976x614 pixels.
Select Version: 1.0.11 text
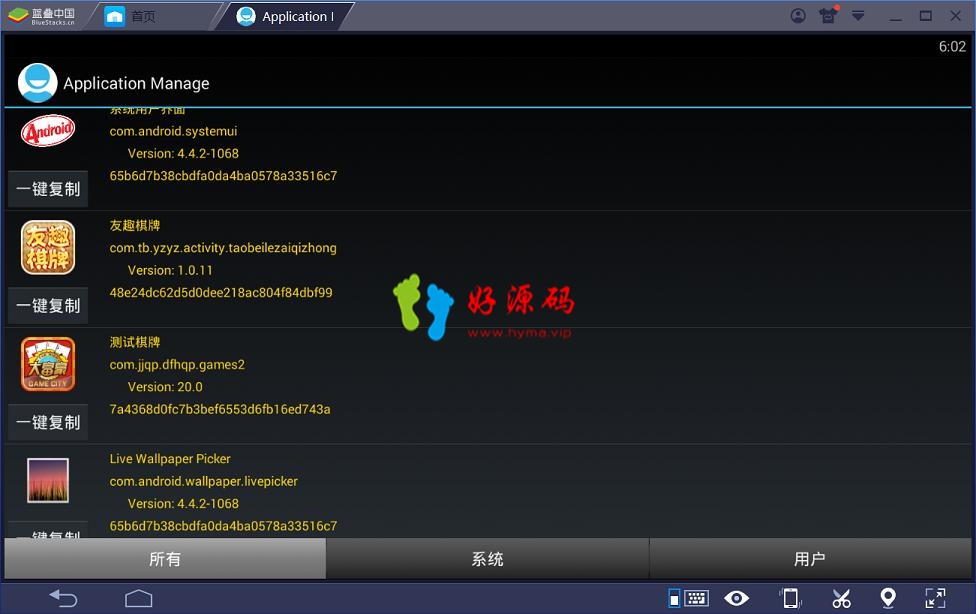[170, 270]
